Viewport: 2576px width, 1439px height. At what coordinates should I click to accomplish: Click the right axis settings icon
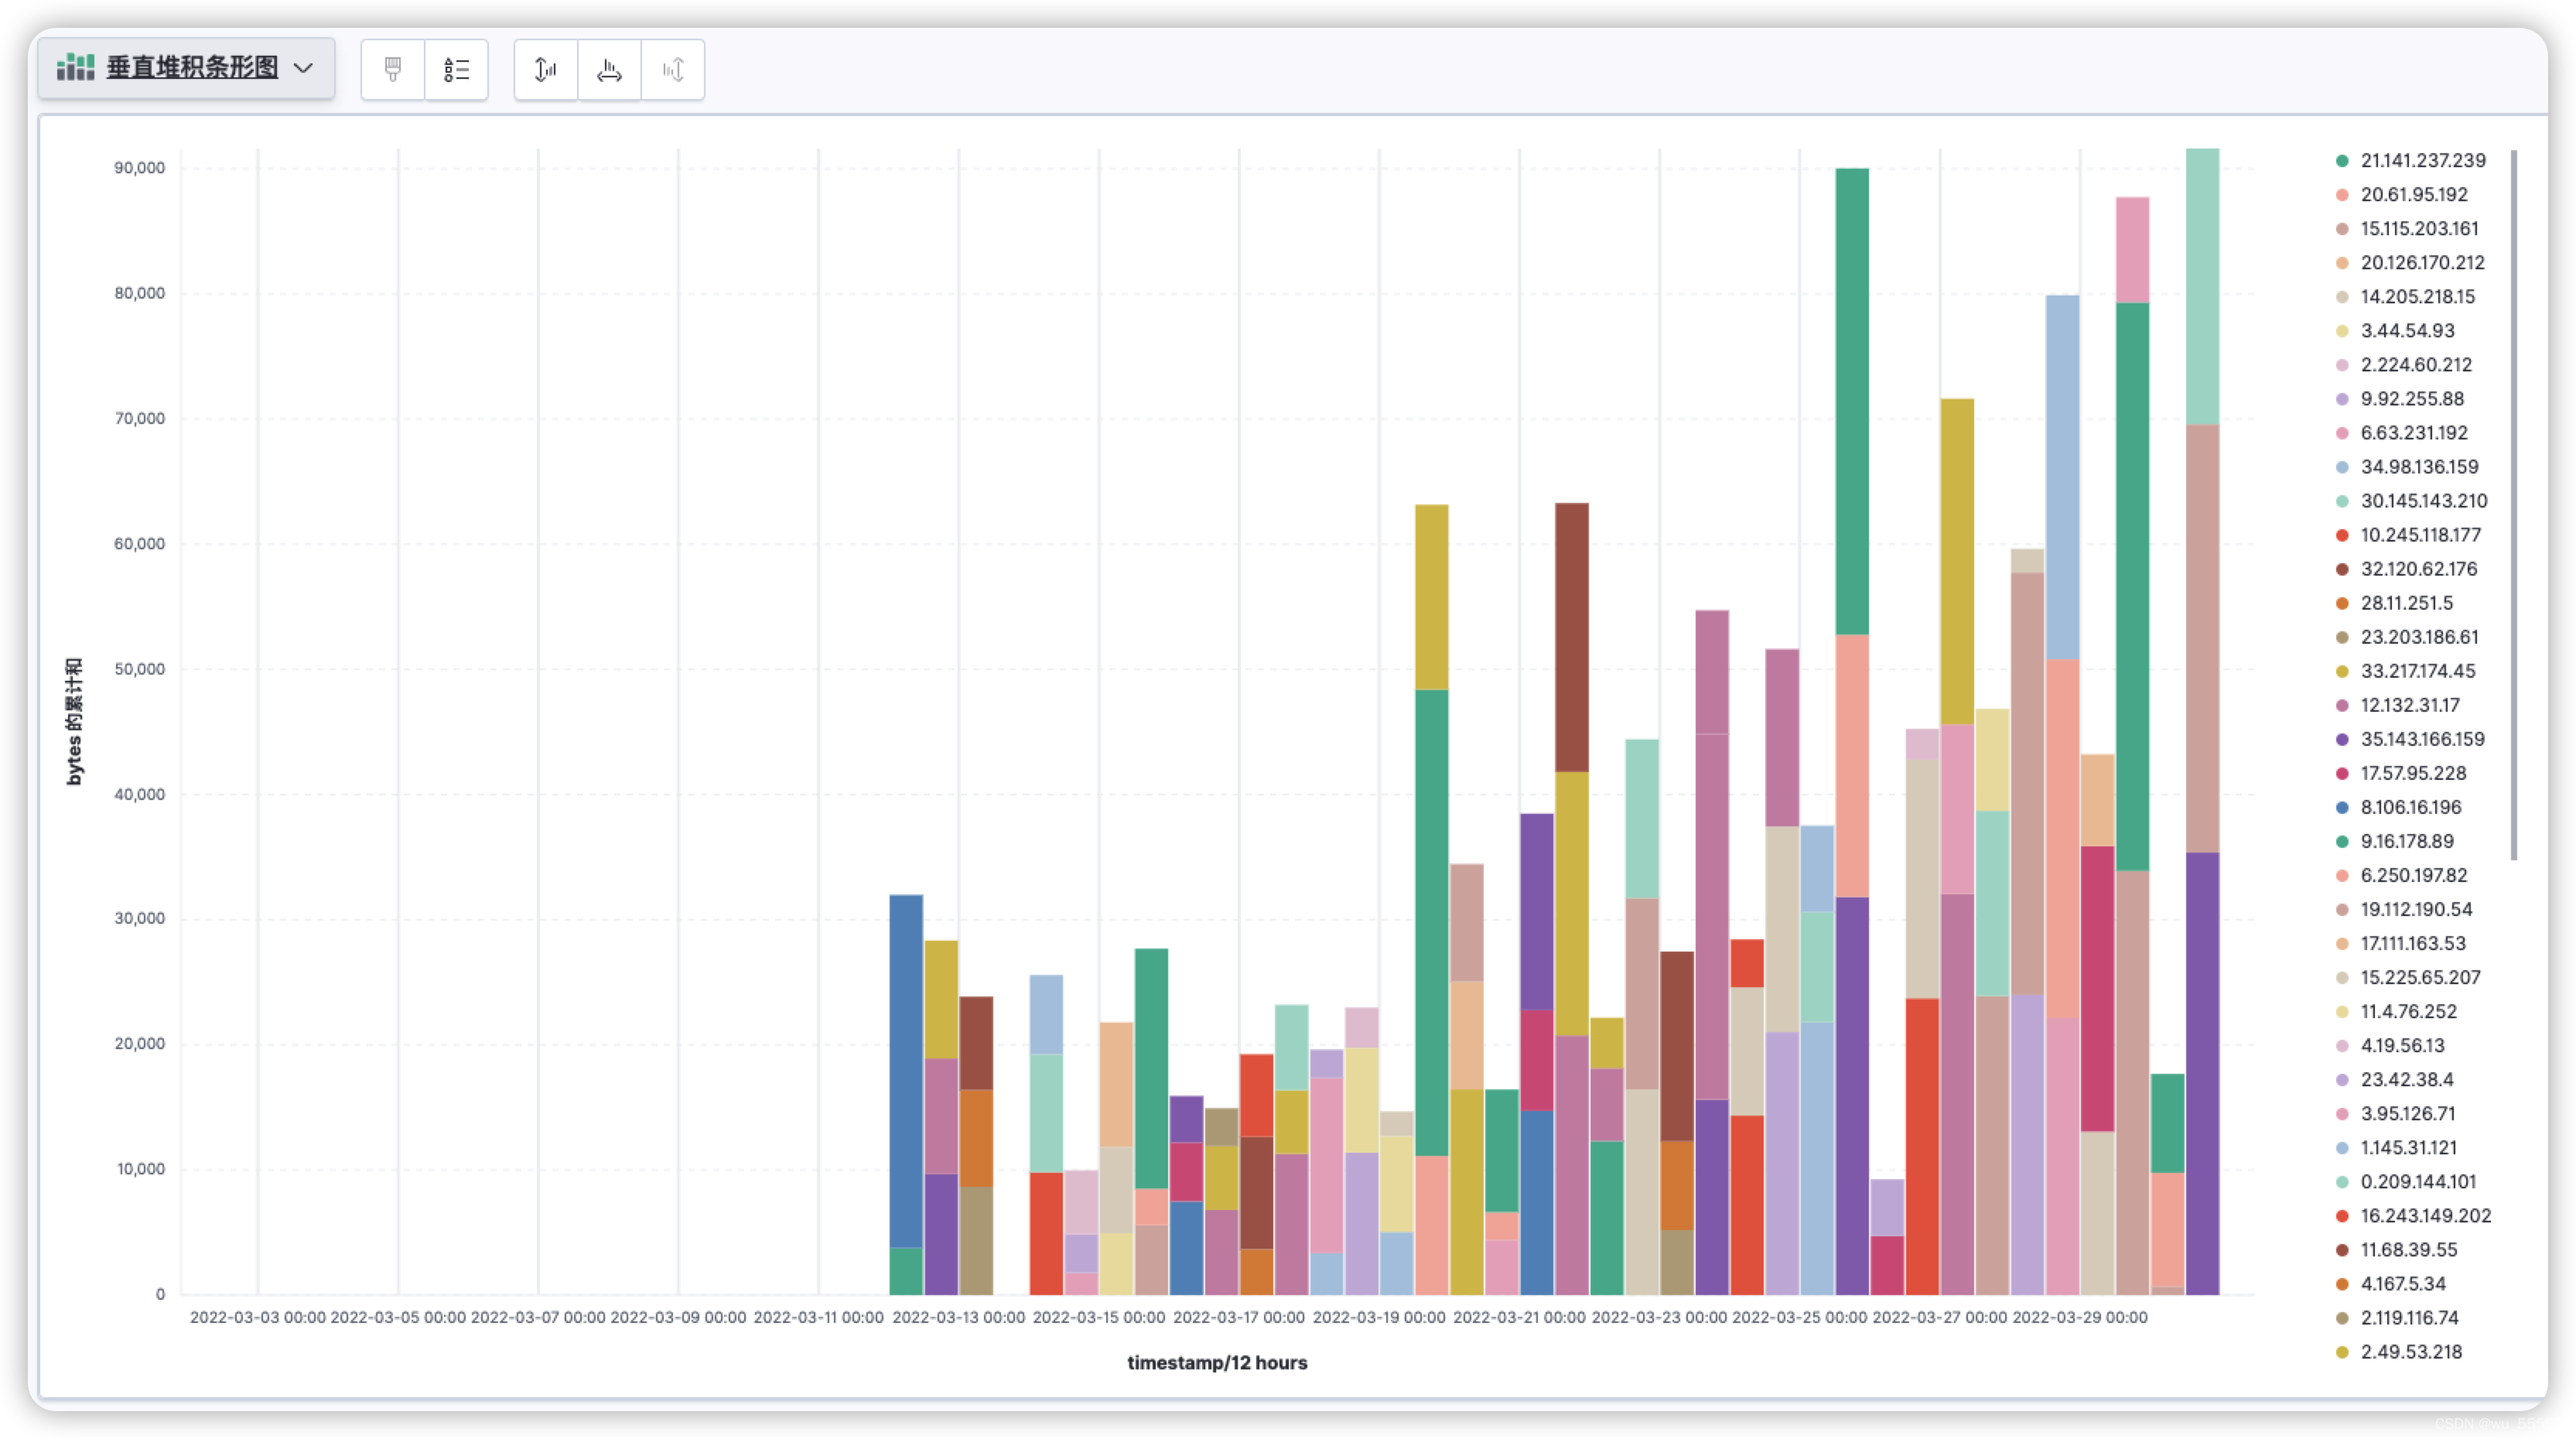click(673, 69)
